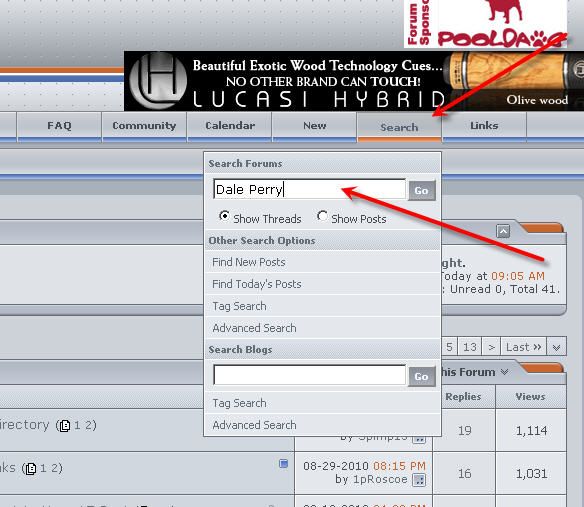Image resolution: width=584 pixels, height=507 pixels.
Task: Choose Find Today's Posts option
Action: tap(257, 284)
